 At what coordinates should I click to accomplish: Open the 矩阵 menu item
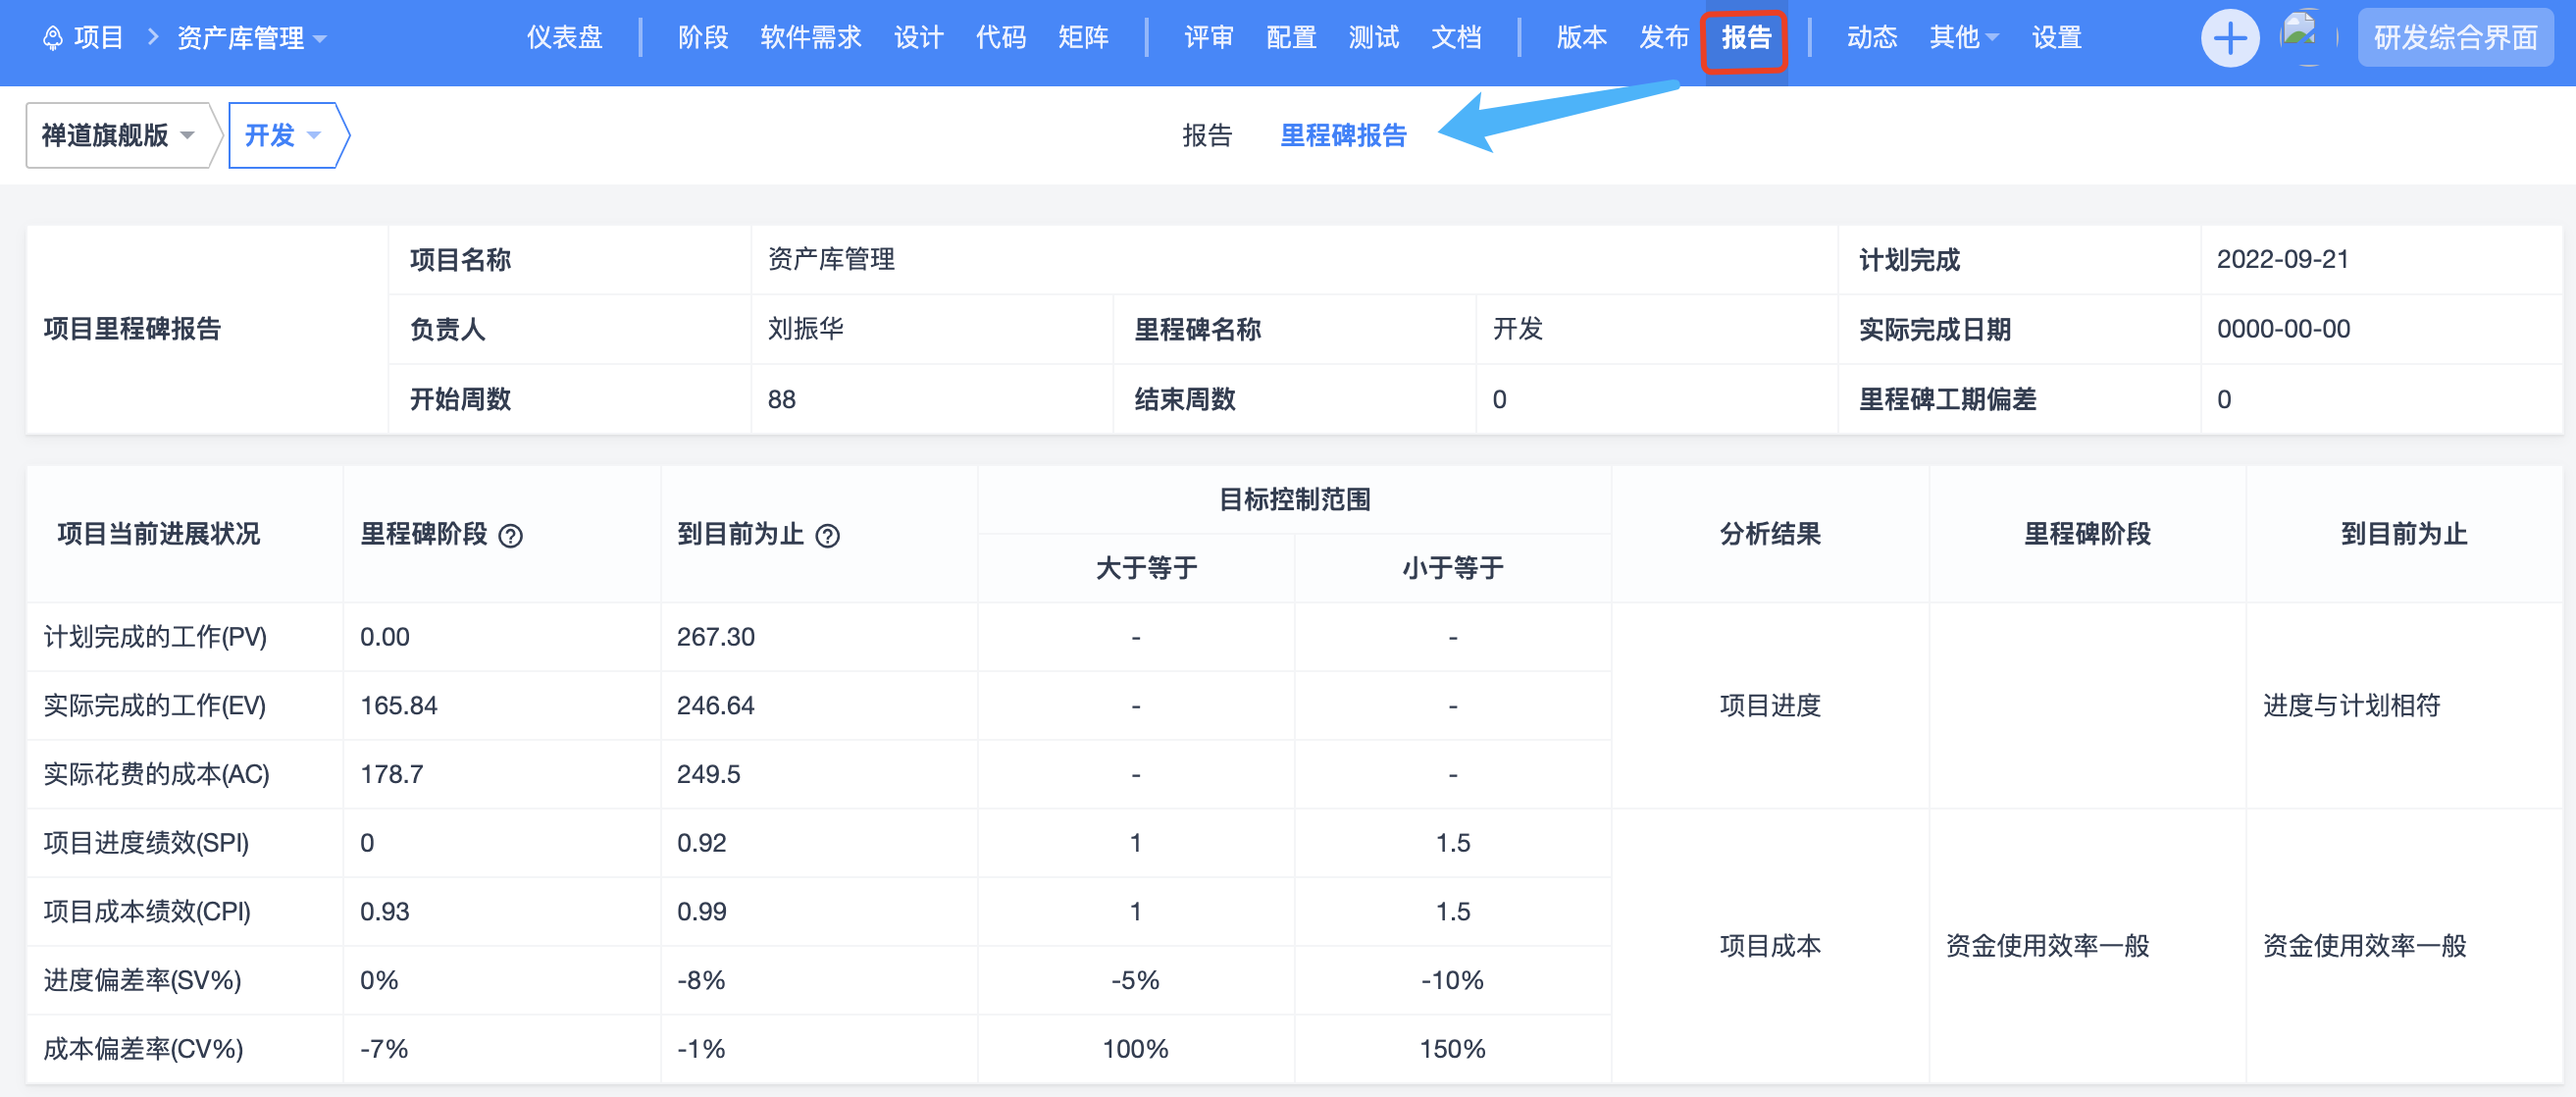tap(1083, 38)
